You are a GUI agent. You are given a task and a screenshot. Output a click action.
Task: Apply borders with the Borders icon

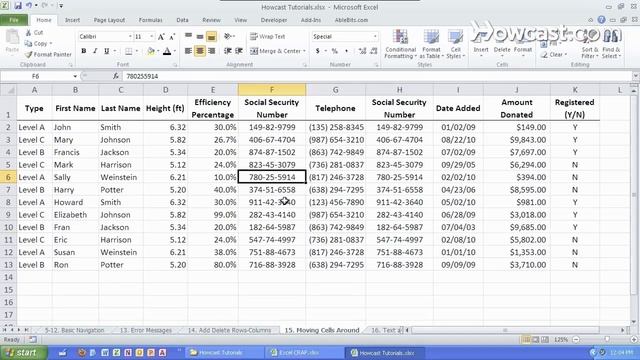(129, 51)
